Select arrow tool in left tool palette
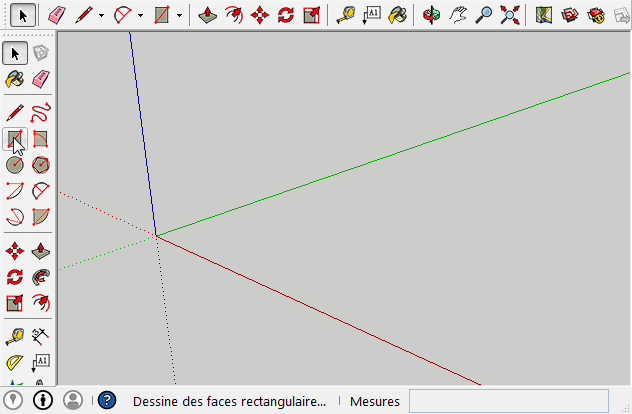 (15, 53)
